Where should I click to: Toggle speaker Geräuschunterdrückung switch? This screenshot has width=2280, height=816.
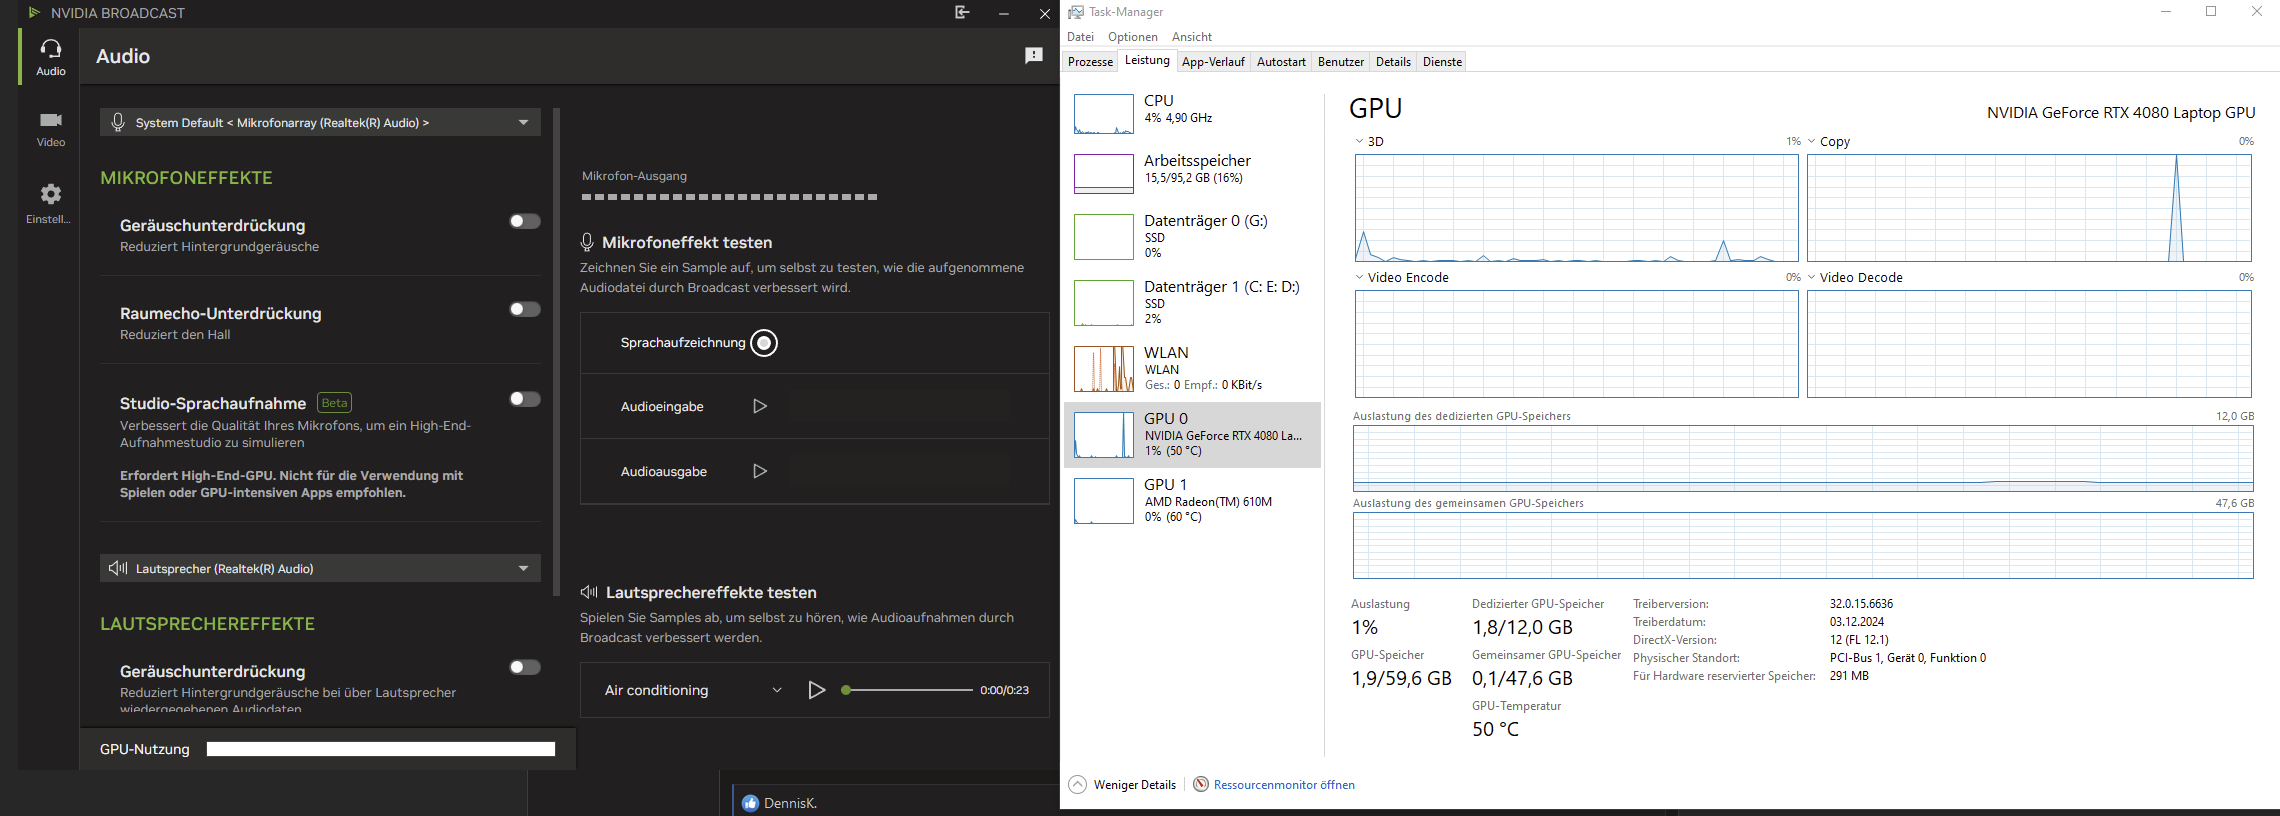[x=524, y=667]
